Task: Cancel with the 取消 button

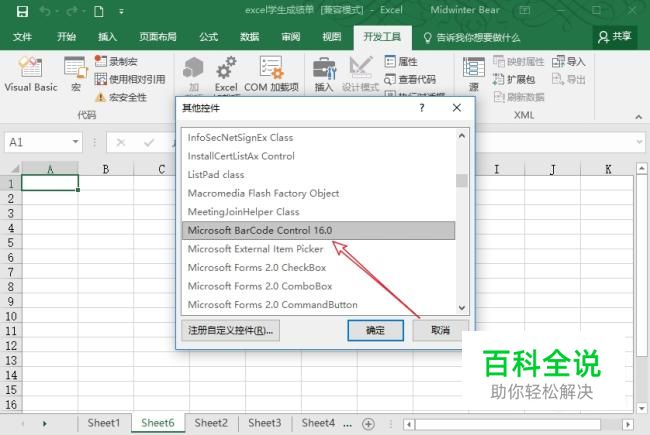Action: (441, 330)
